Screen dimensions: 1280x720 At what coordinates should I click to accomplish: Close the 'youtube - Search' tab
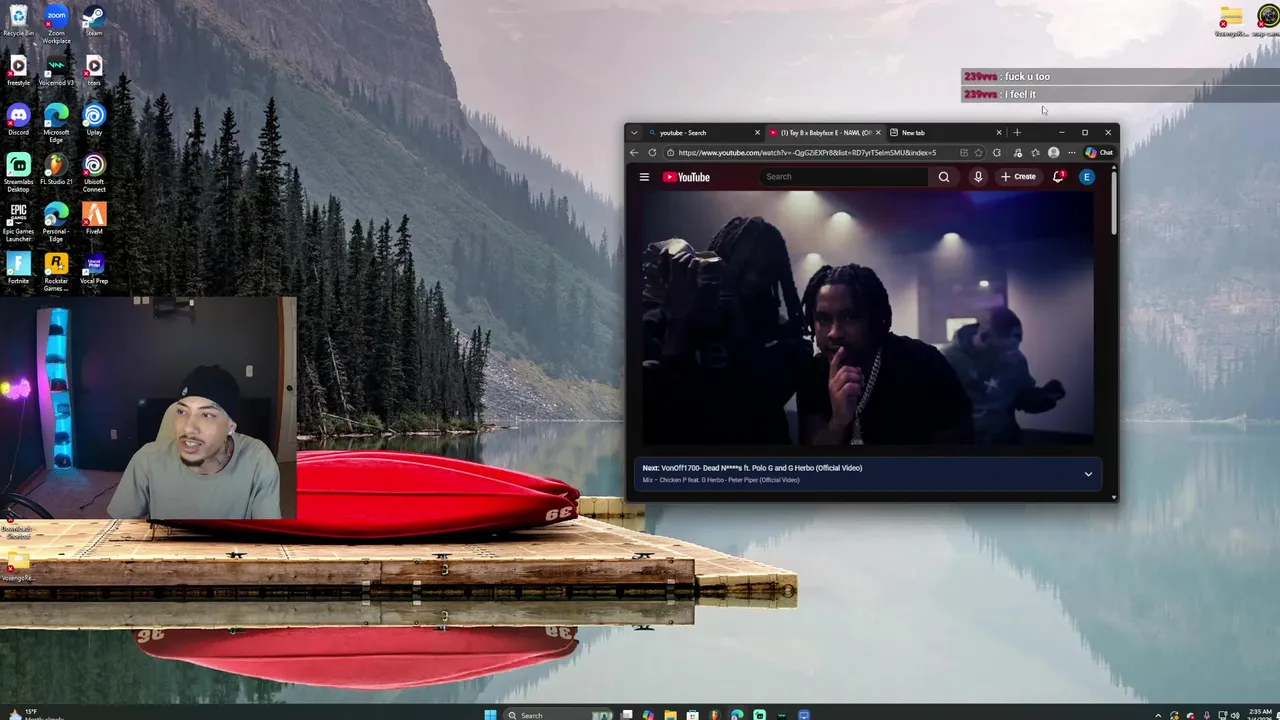[757, 132]
